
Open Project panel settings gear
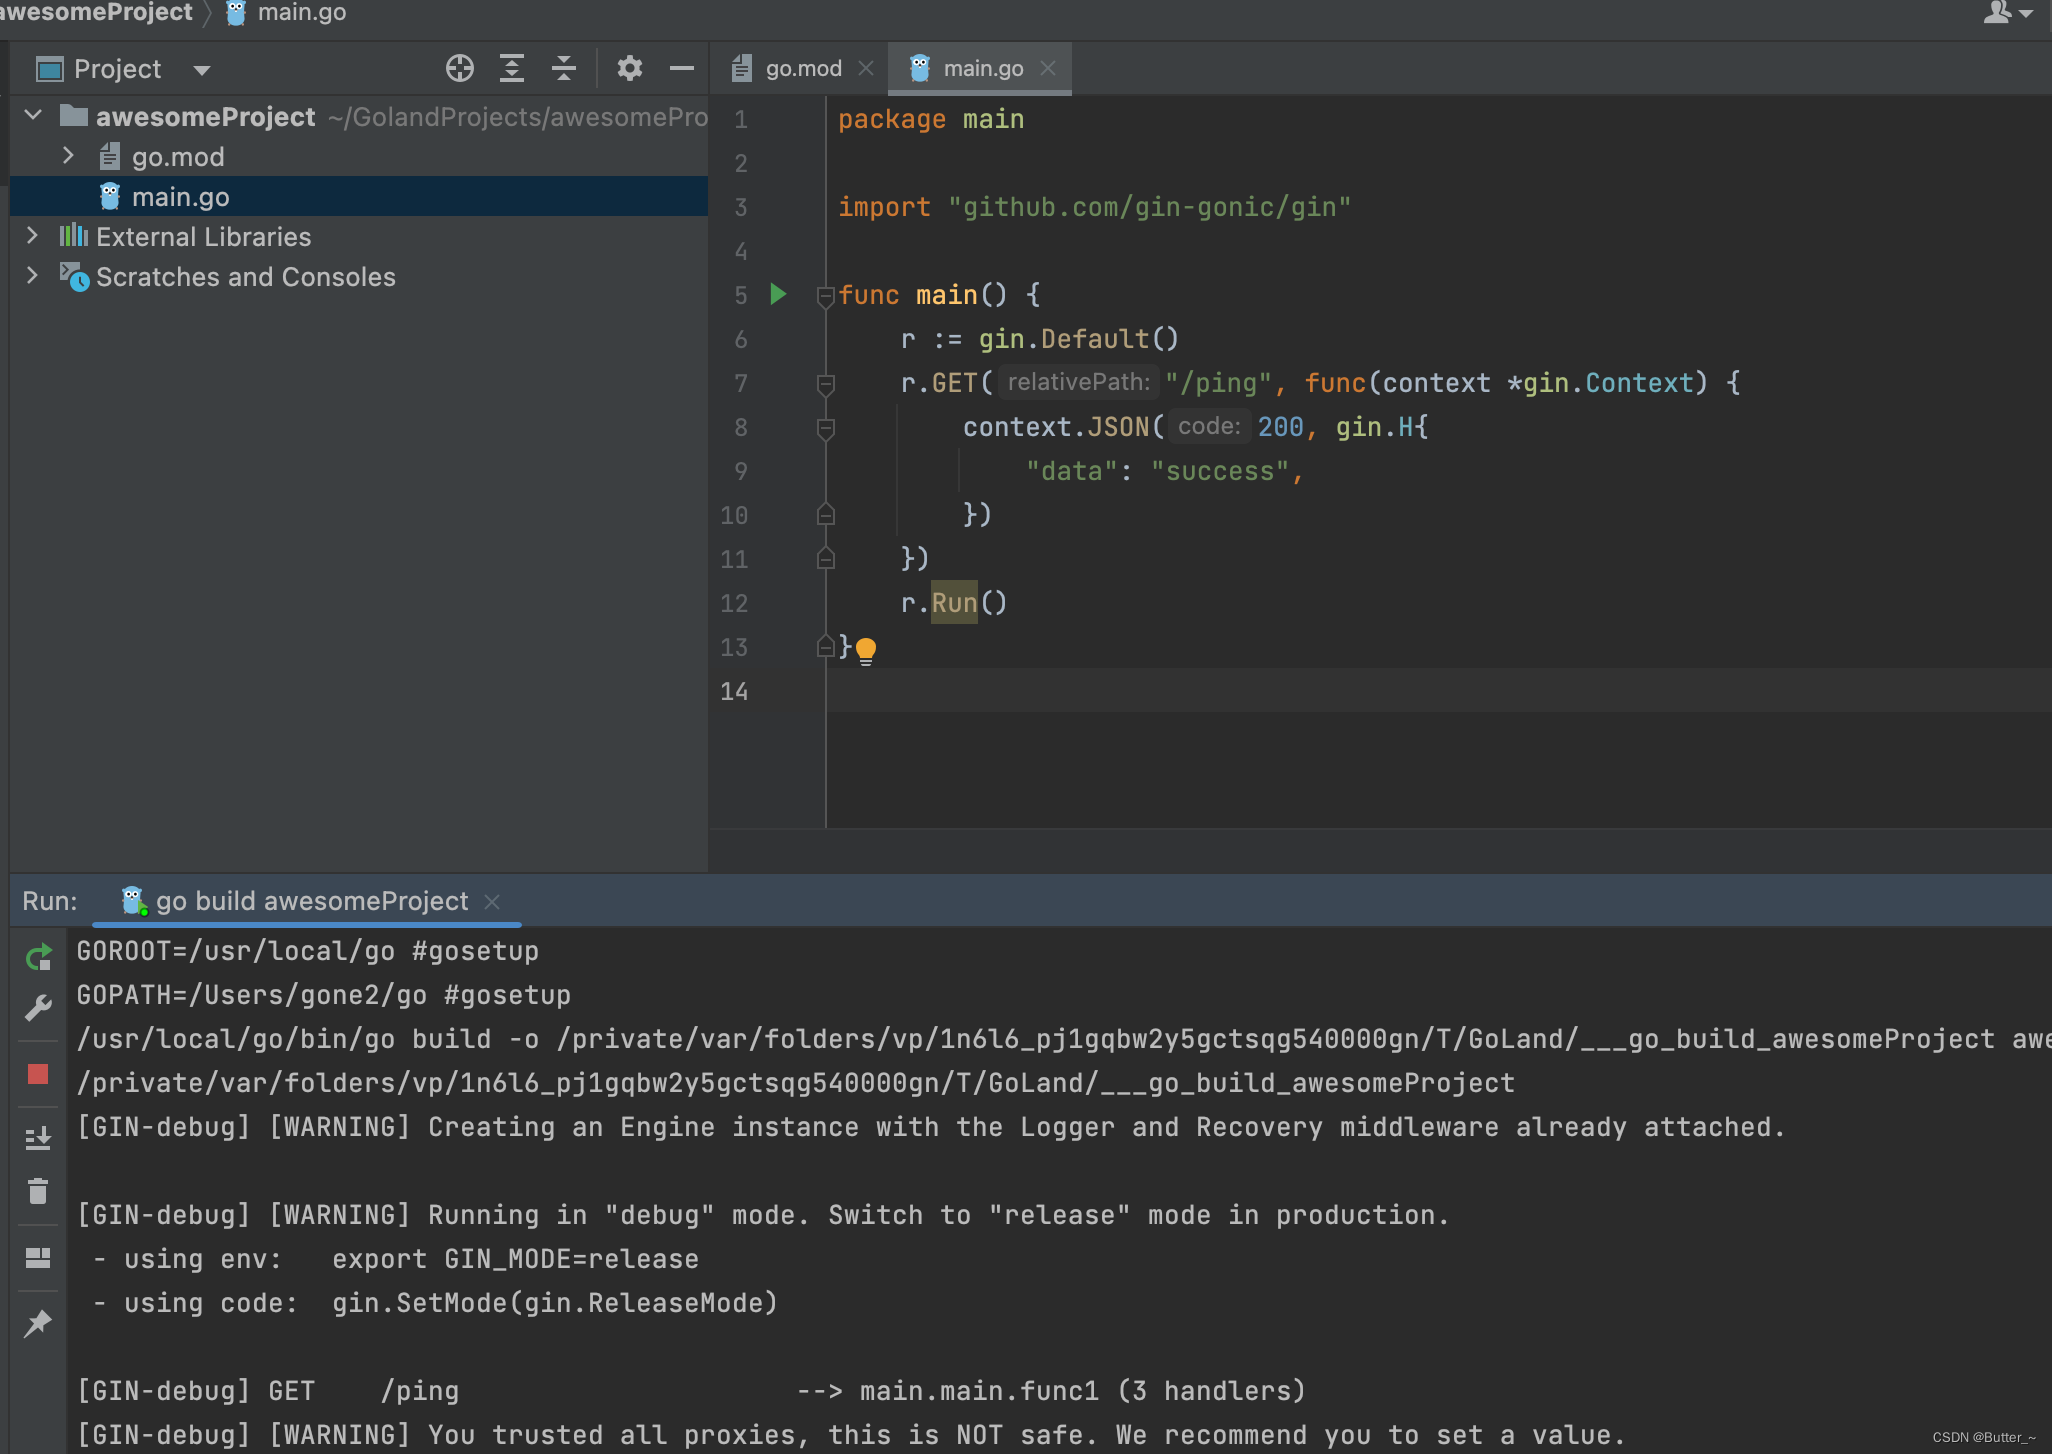pyautogui.click(x=629, y=68)
